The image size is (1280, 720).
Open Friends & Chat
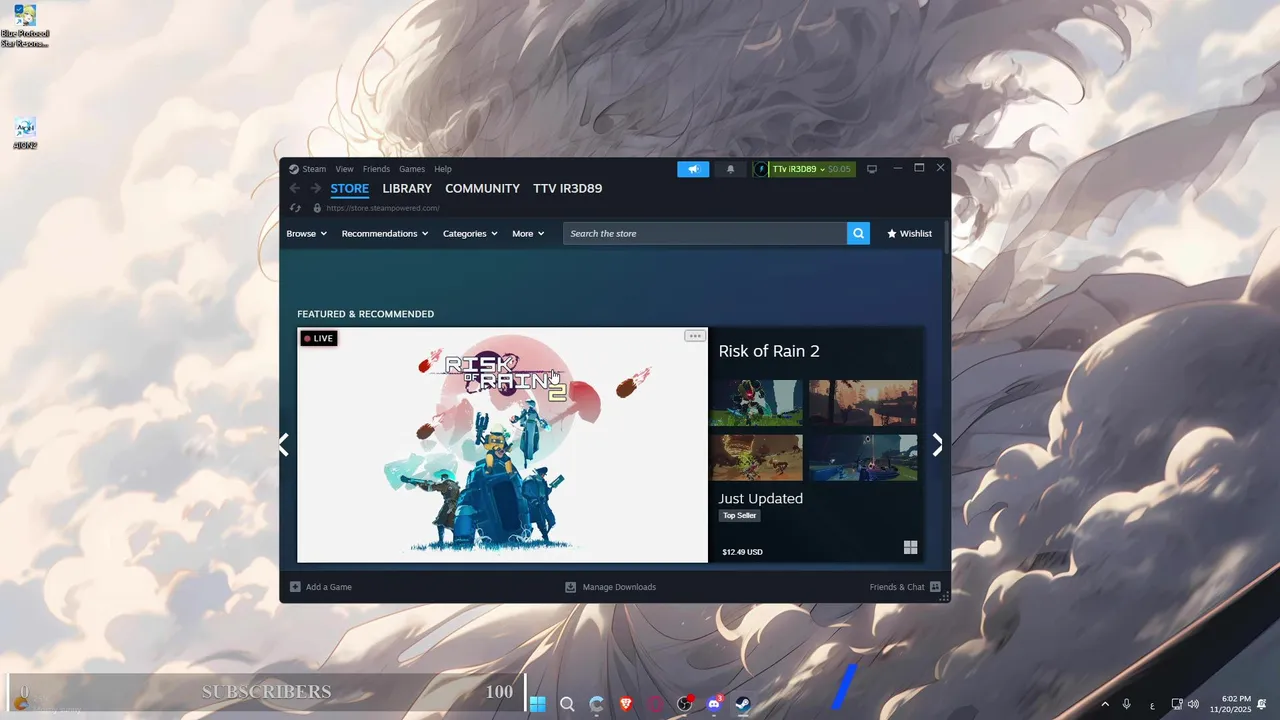click(905, 587)
